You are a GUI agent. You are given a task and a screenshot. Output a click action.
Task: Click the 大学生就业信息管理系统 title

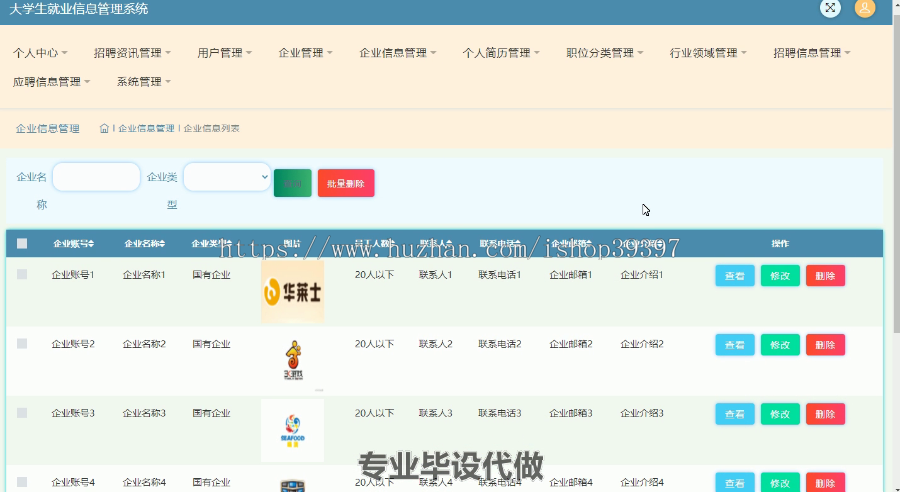(79, 9)
